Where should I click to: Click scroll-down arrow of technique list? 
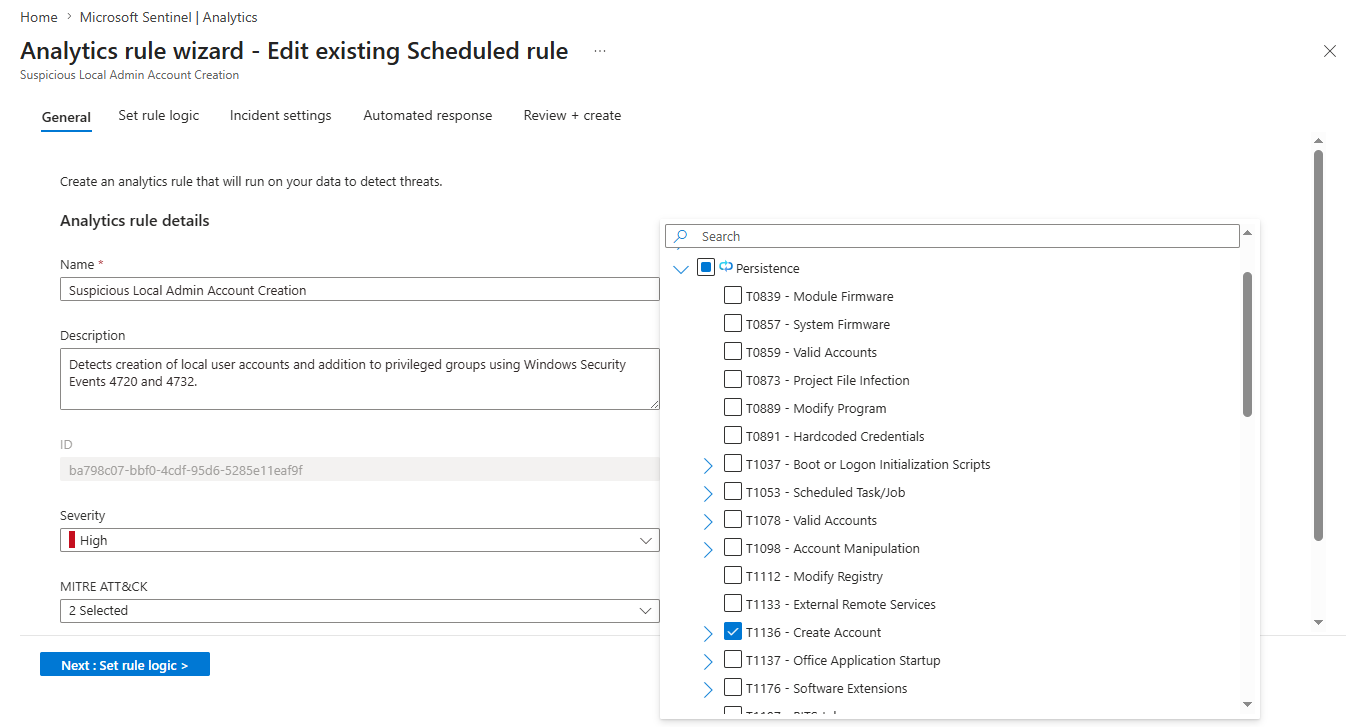click(1247, 705)
